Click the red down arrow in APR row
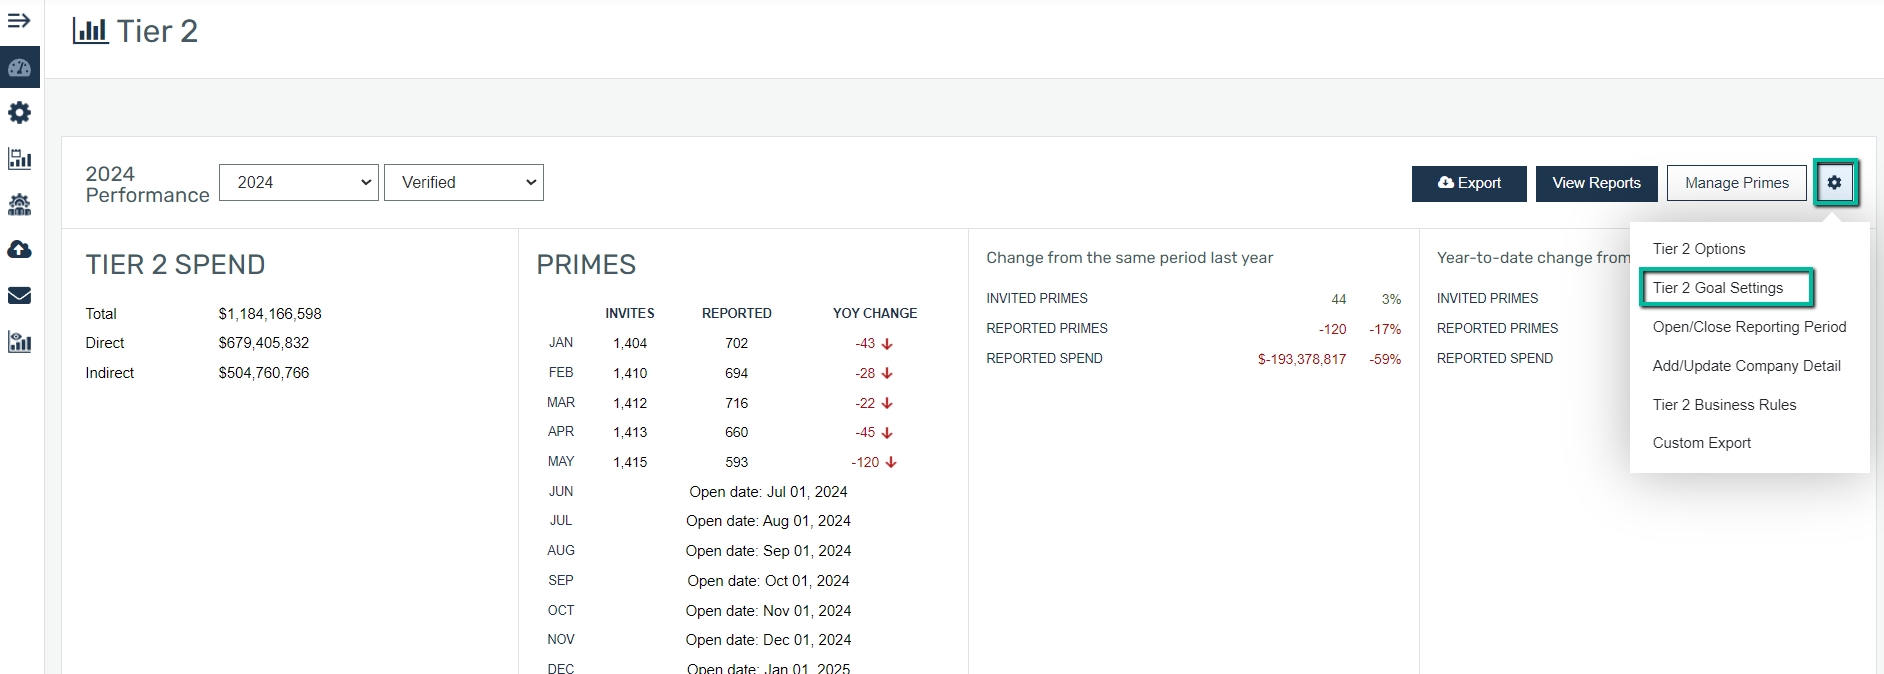The width and height of the screenshot is (1884, 674). (887, 433)
